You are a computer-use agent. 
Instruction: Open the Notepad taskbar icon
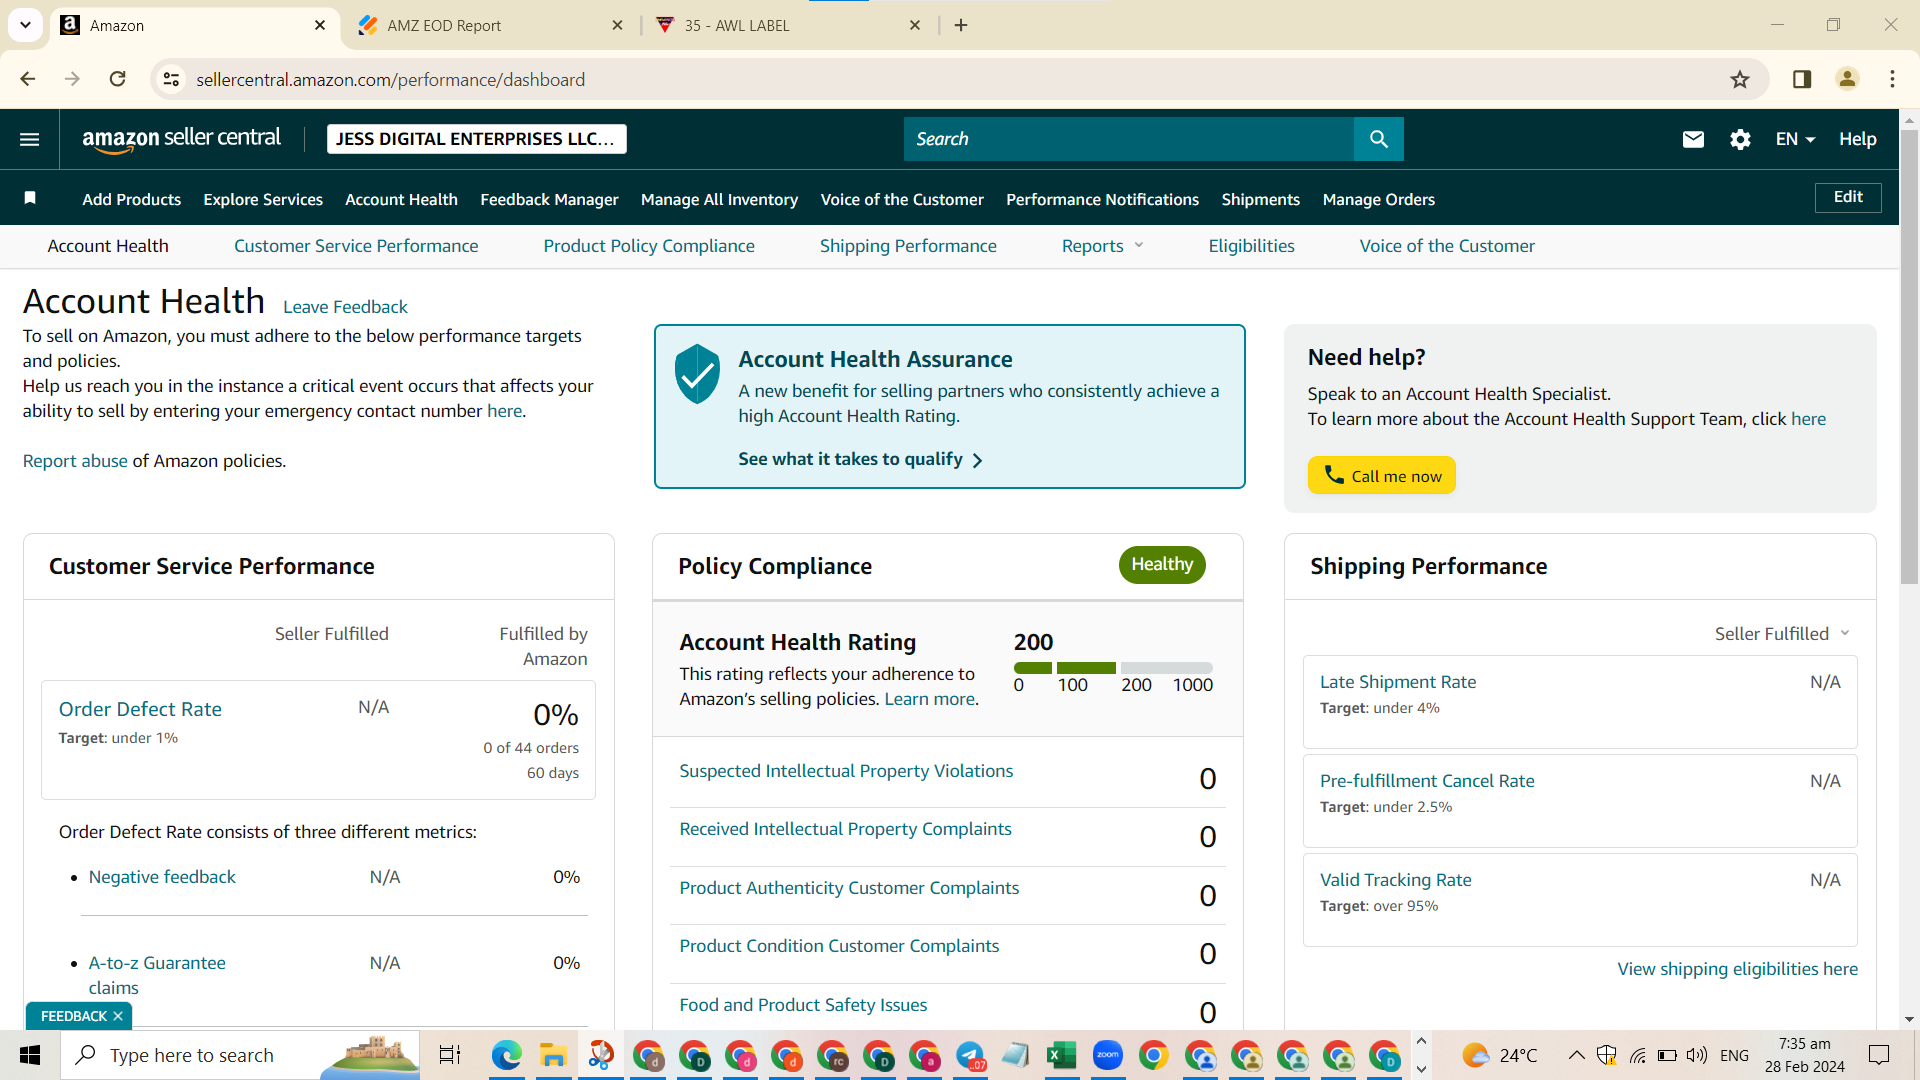pyautogui.click(x=1015, y=1055)
